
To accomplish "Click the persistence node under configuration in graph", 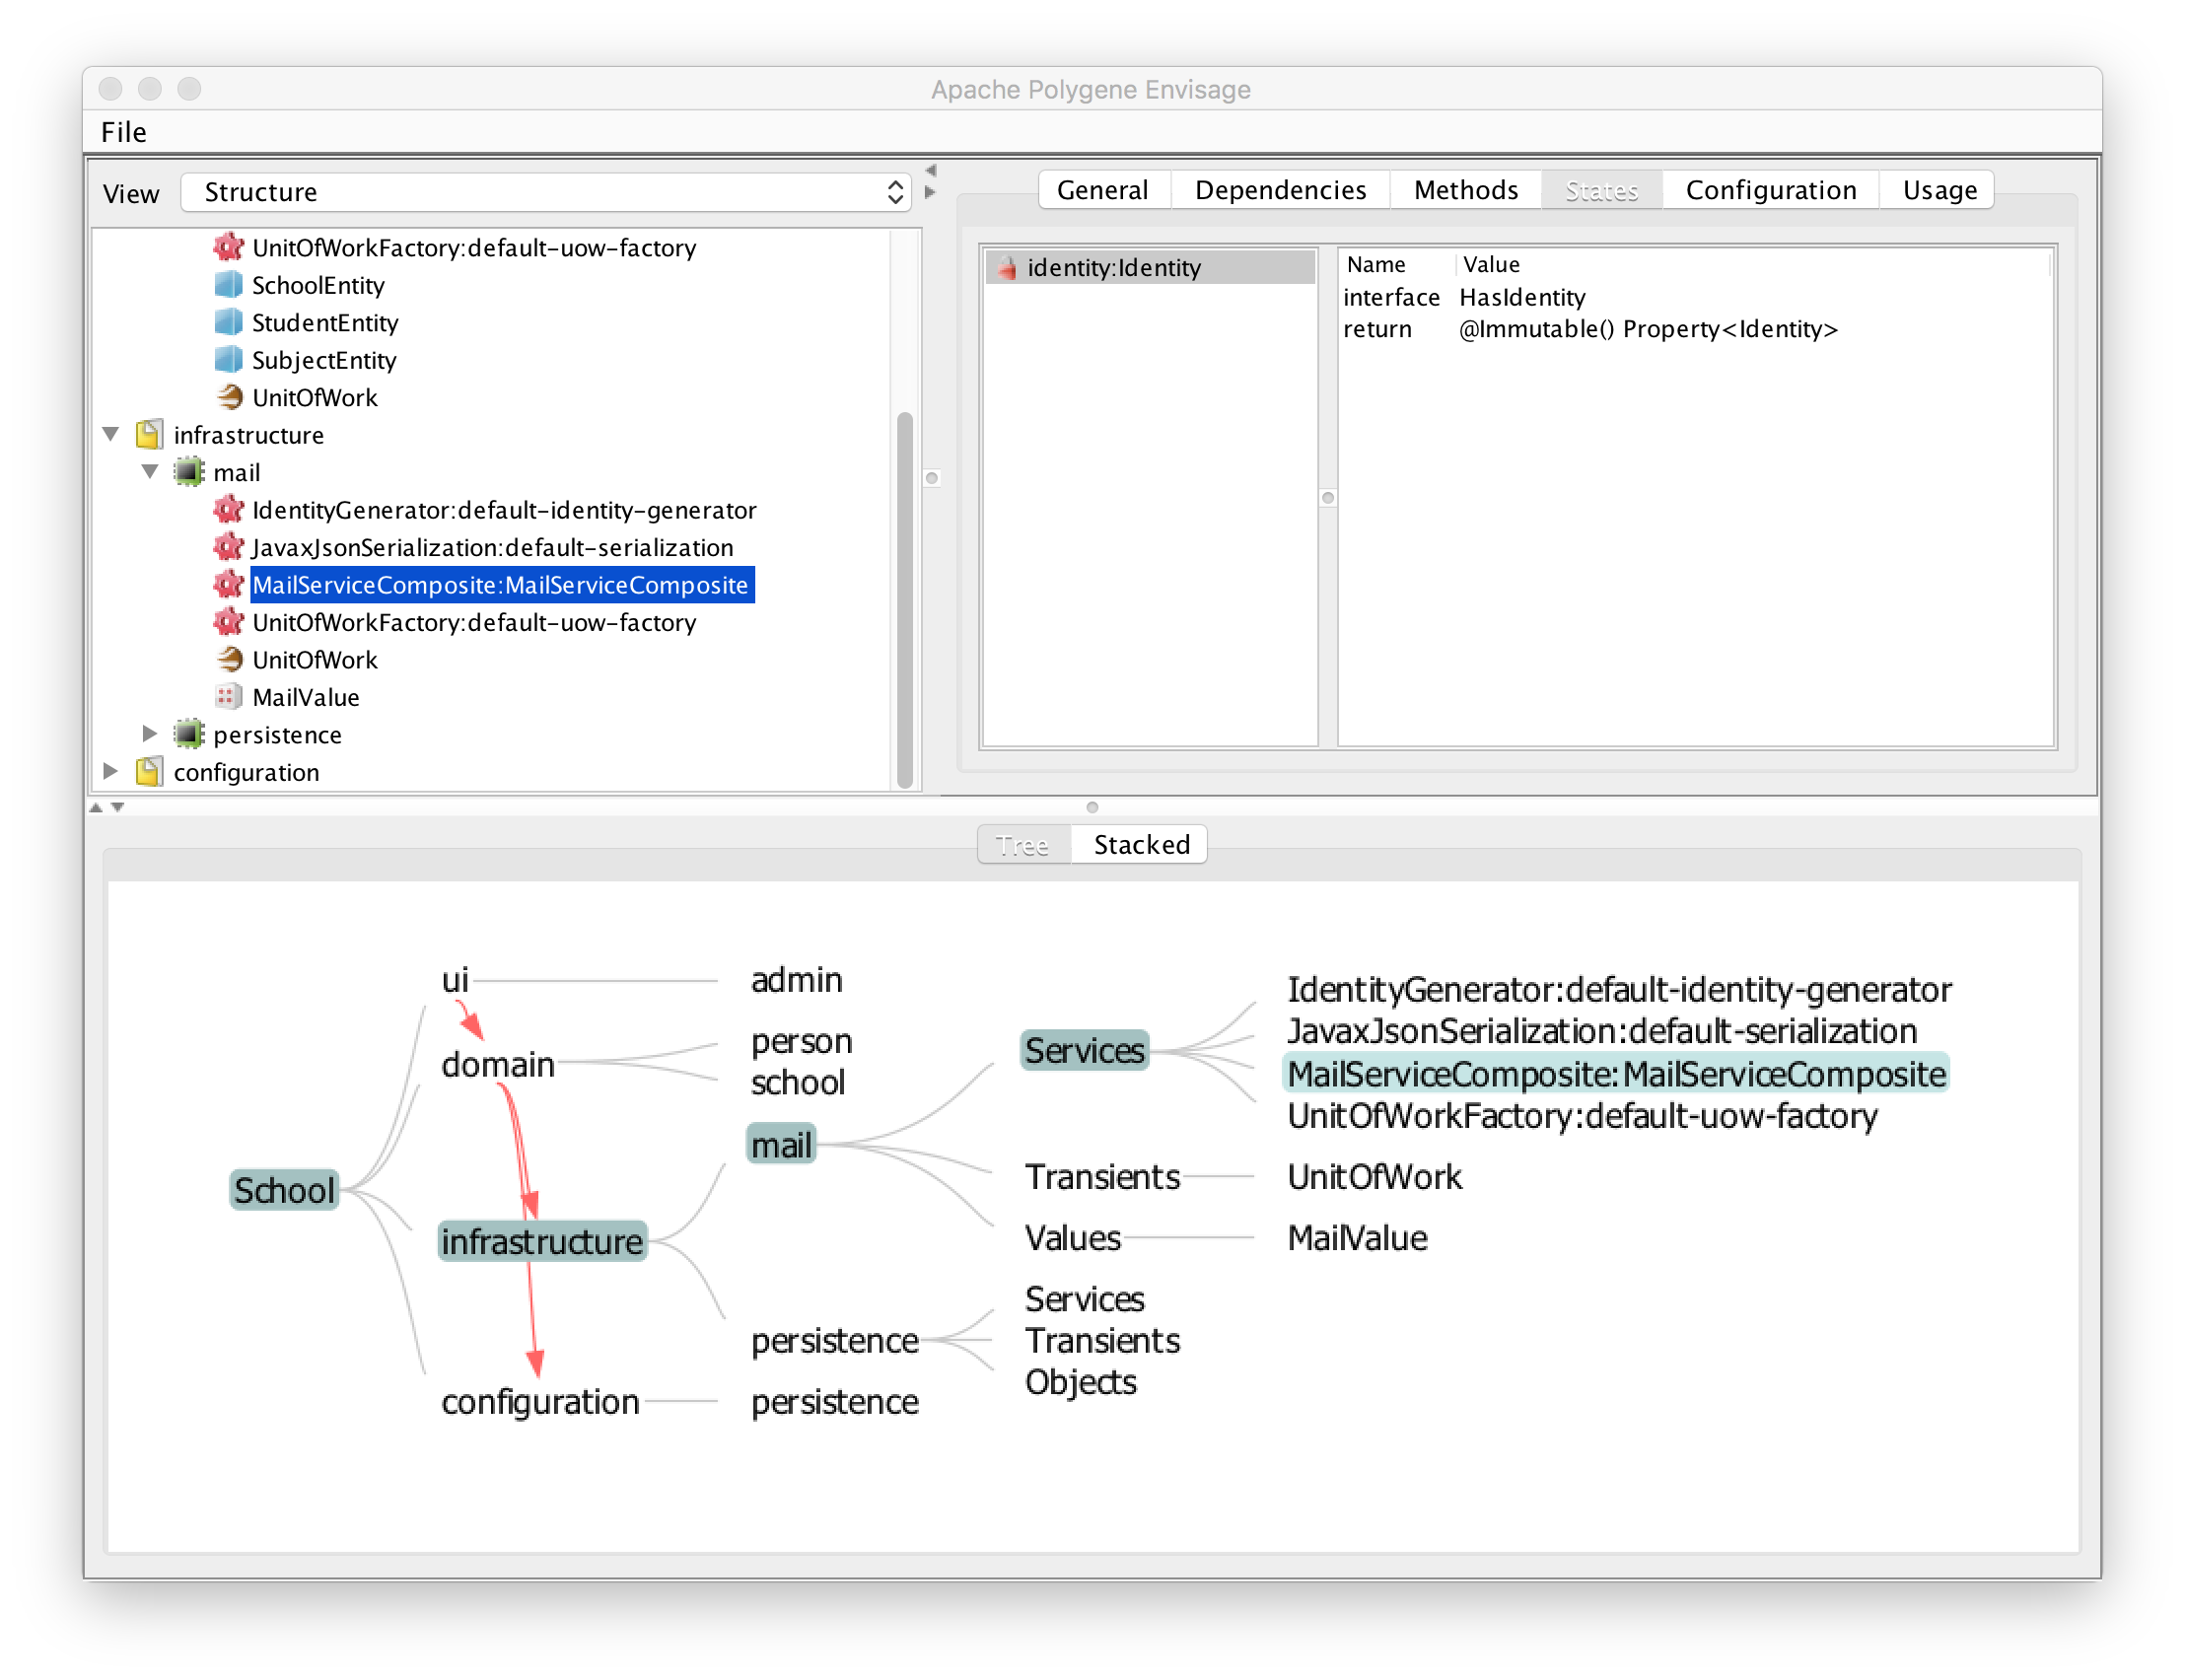I will point(834,1402).
